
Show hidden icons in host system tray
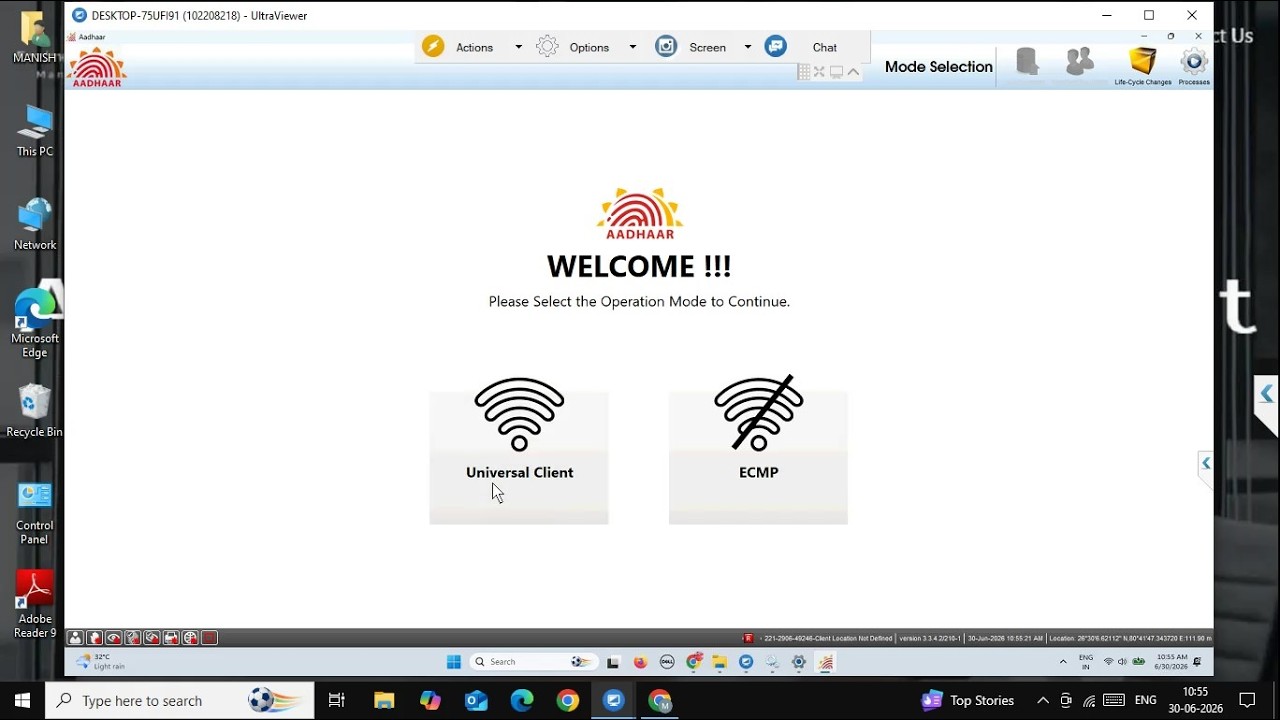[1043, 700]
